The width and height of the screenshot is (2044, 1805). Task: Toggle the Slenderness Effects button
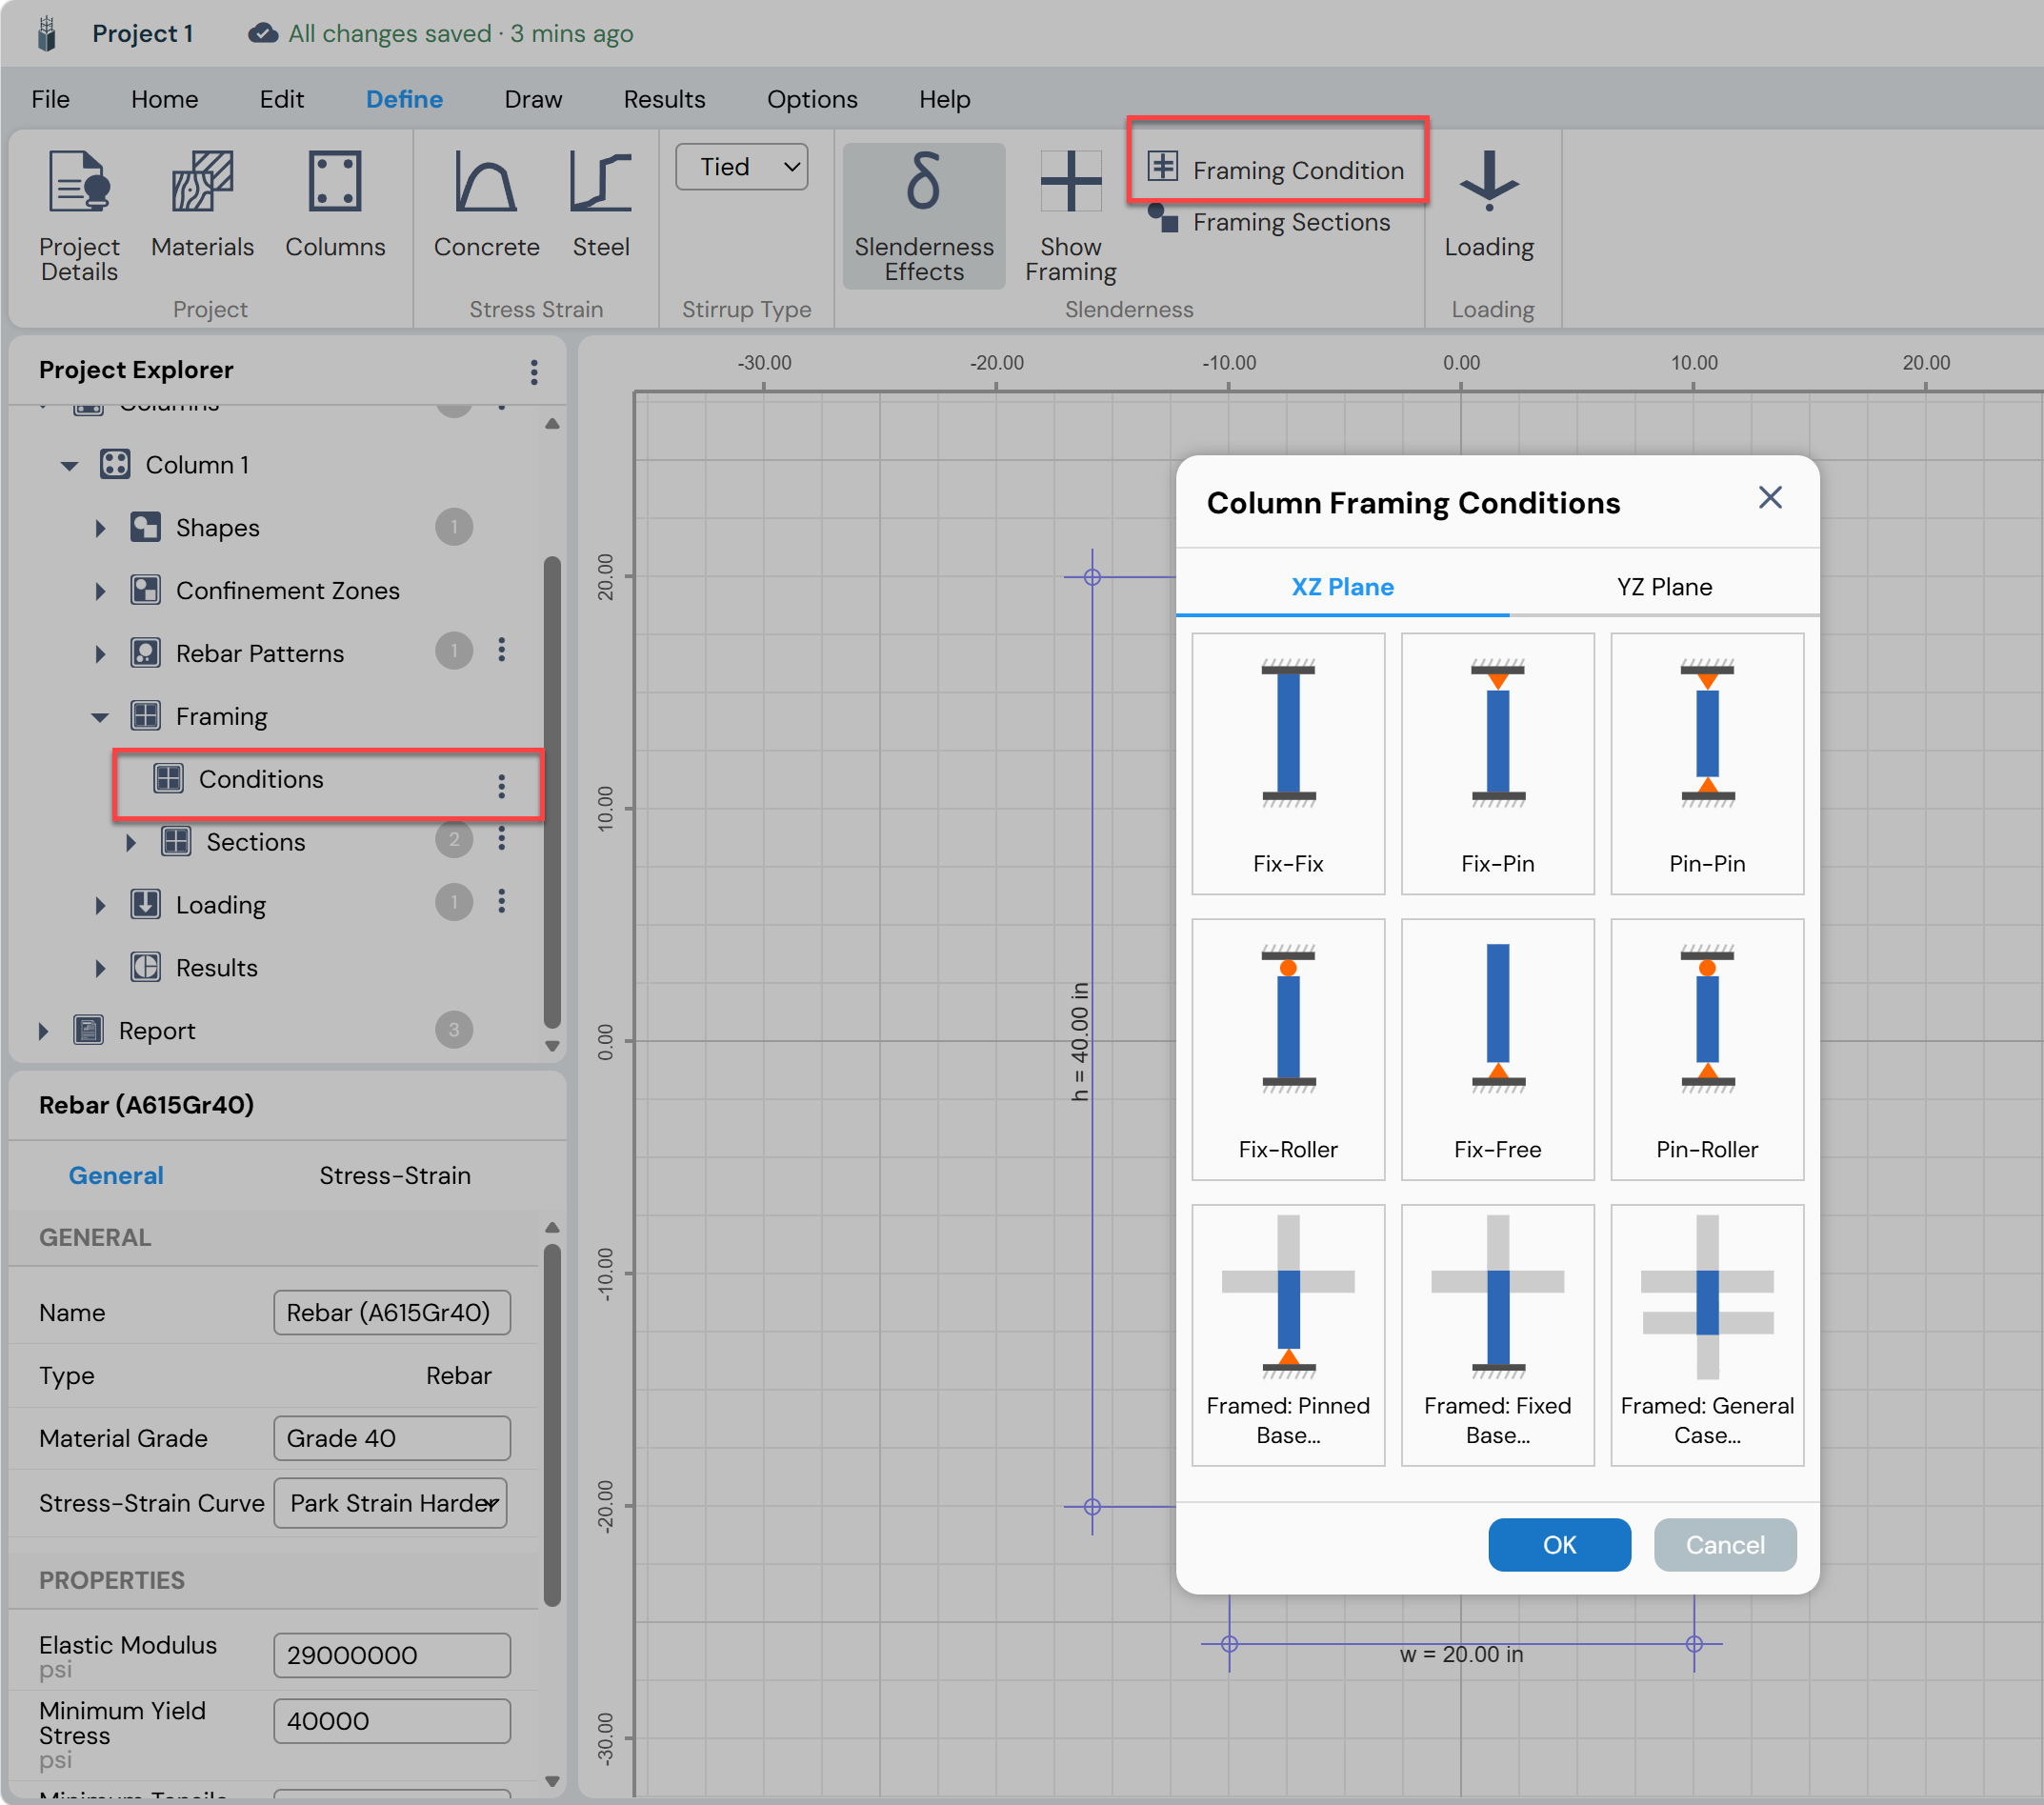click(x=924, y=215)
